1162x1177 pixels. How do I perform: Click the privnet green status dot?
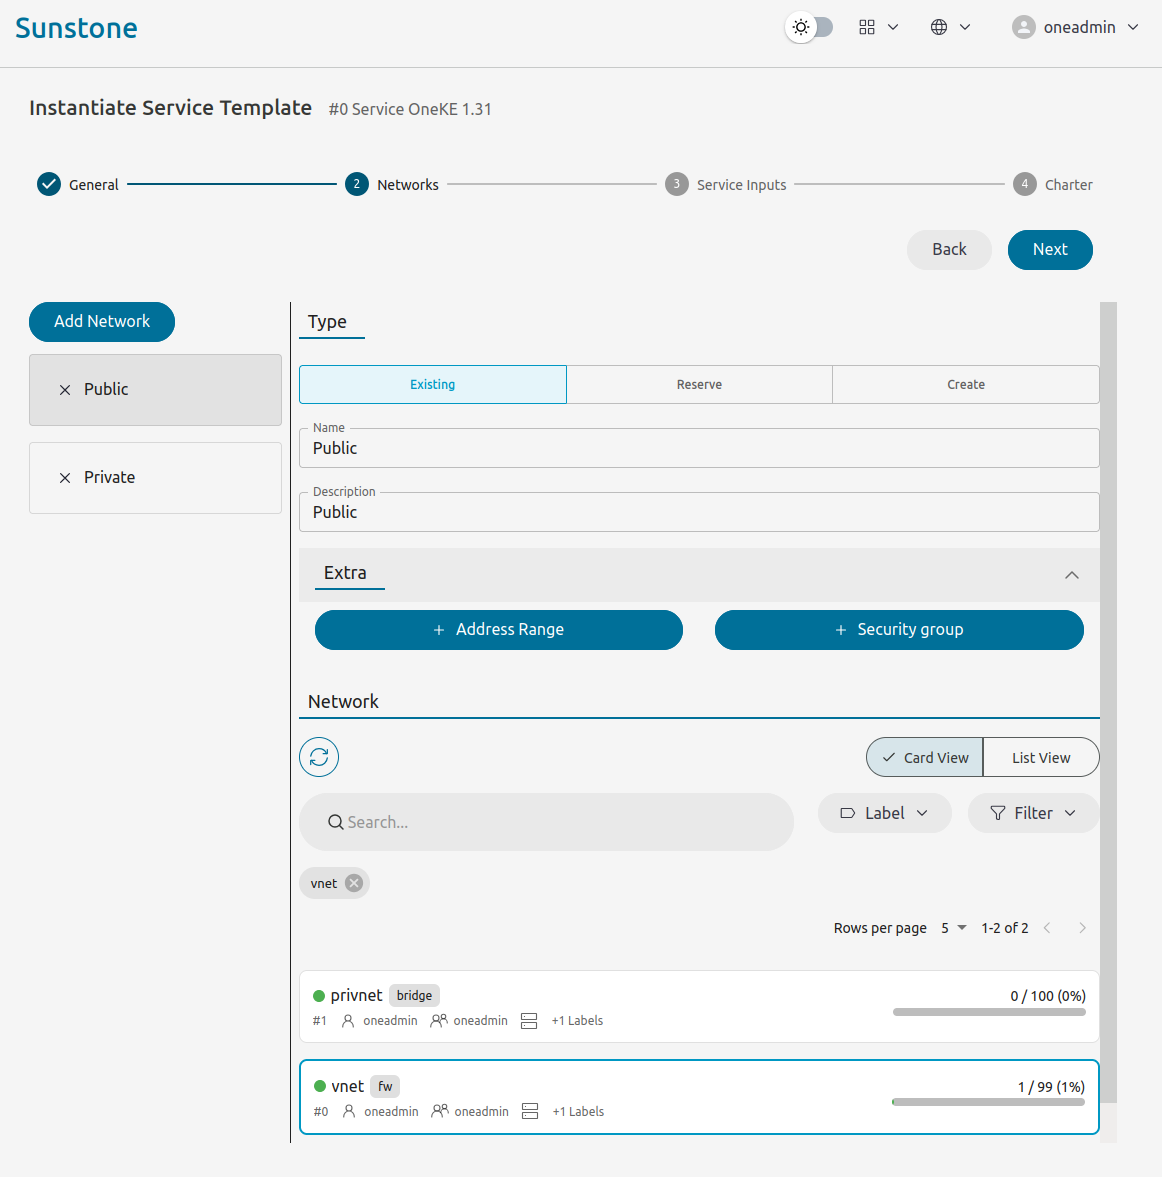319,996
